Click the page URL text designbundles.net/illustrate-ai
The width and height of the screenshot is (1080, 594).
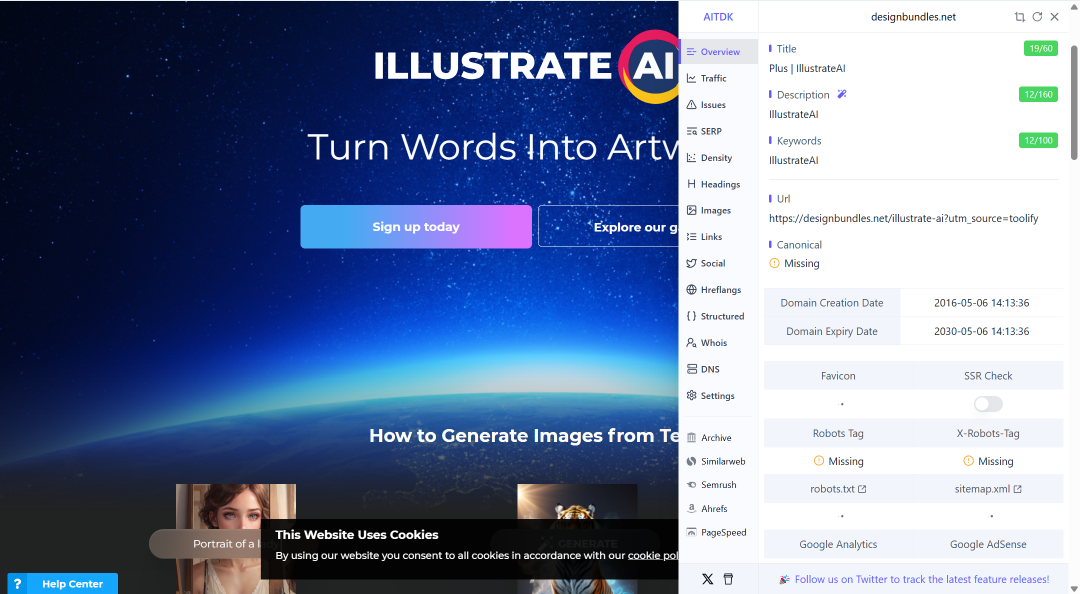coord(904,218)
